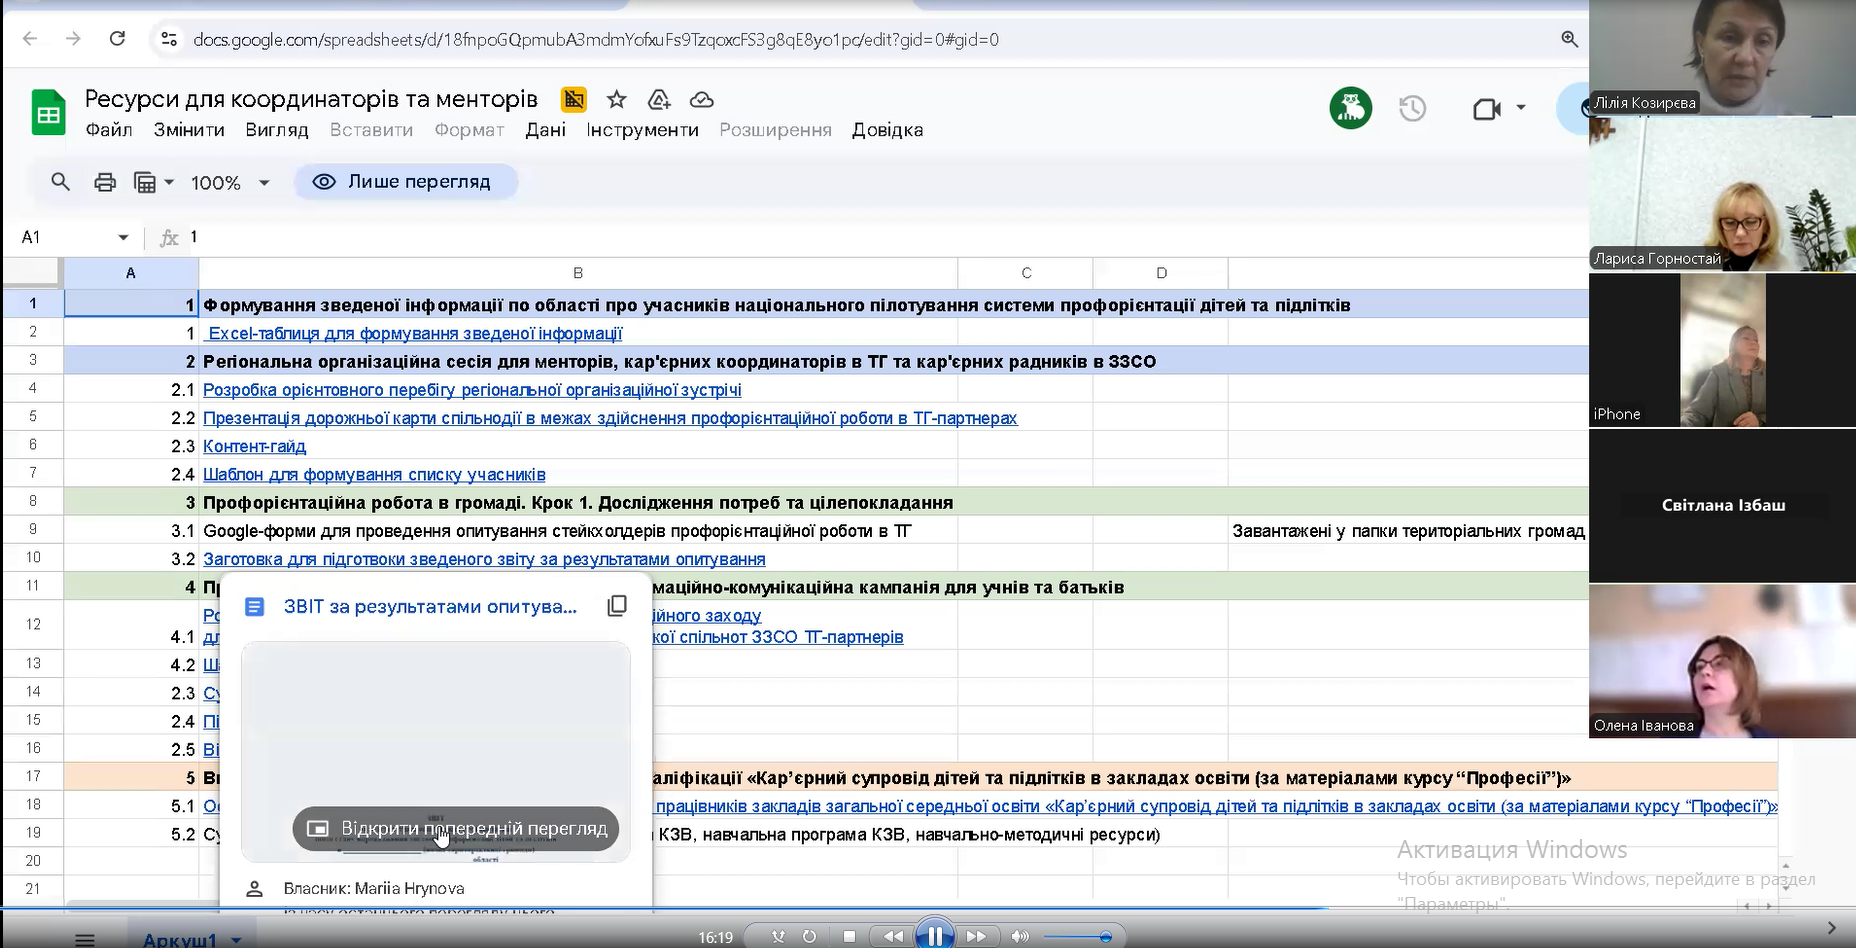1856x948 pixels.
Task: Click the print icon in the toolbar
Action: click(x=105, y=182)
